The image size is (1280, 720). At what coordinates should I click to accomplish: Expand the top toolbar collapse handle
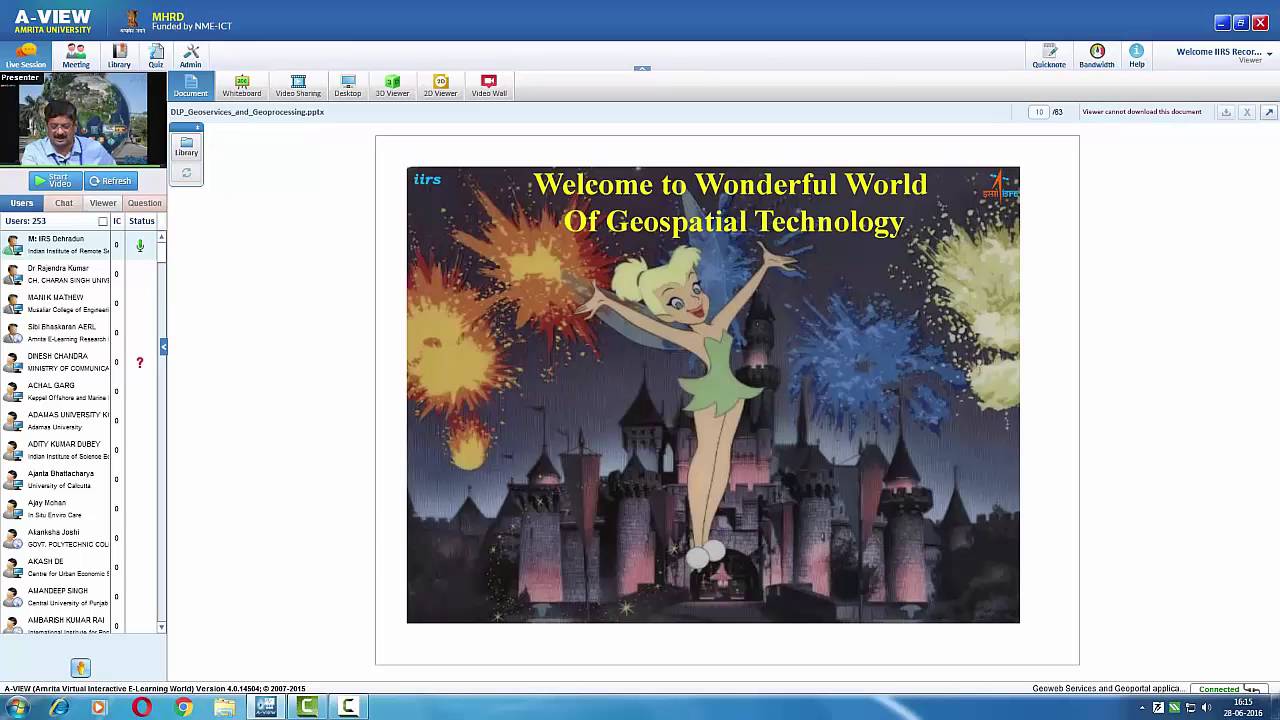[x=642, y=69]
